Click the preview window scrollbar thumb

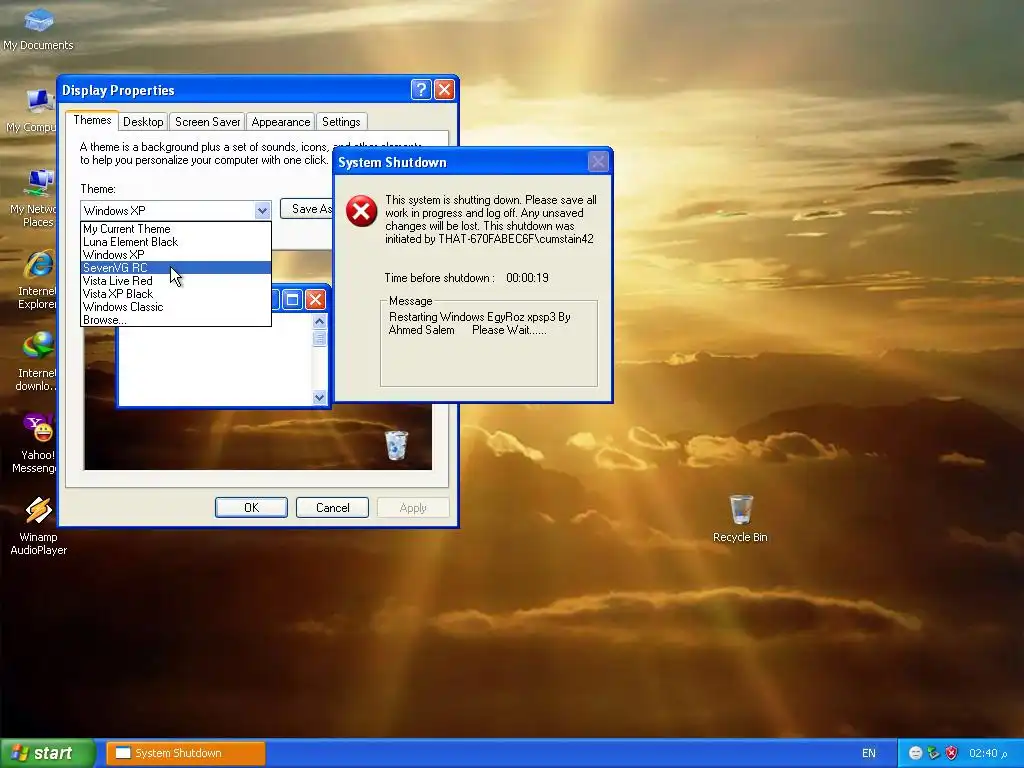[319, 338]
